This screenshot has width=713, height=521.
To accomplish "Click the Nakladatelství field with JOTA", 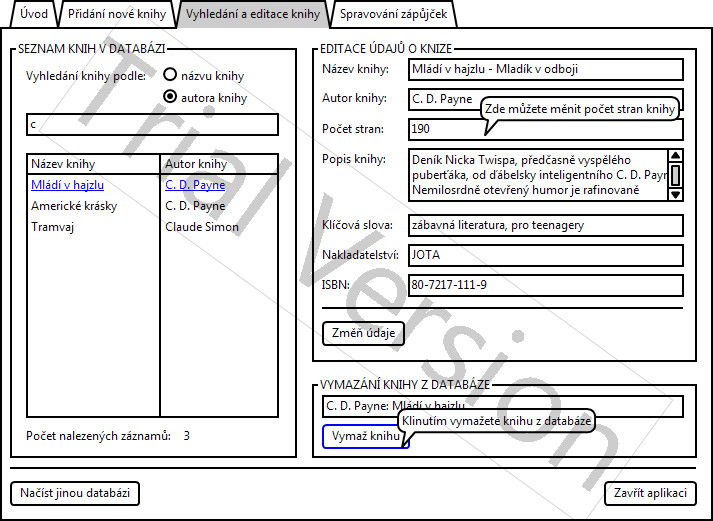I will (546, 255).
